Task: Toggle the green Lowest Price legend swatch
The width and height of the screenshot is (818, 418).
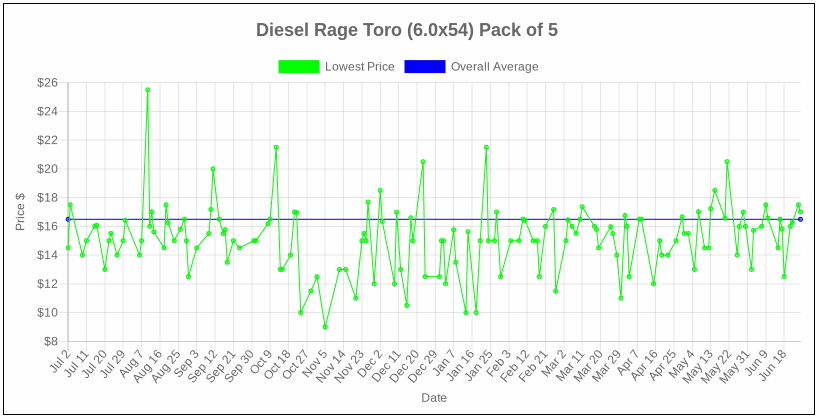Action: pos(298,67)
